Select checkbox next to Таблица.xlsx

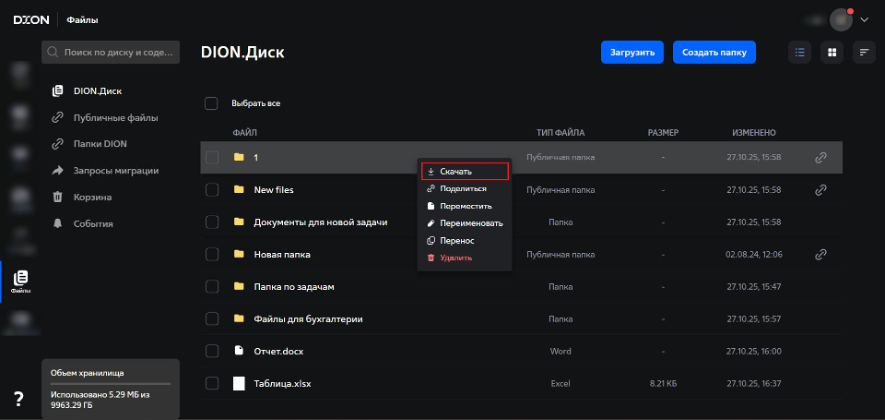pyautogui.click(x=211, y=383)
